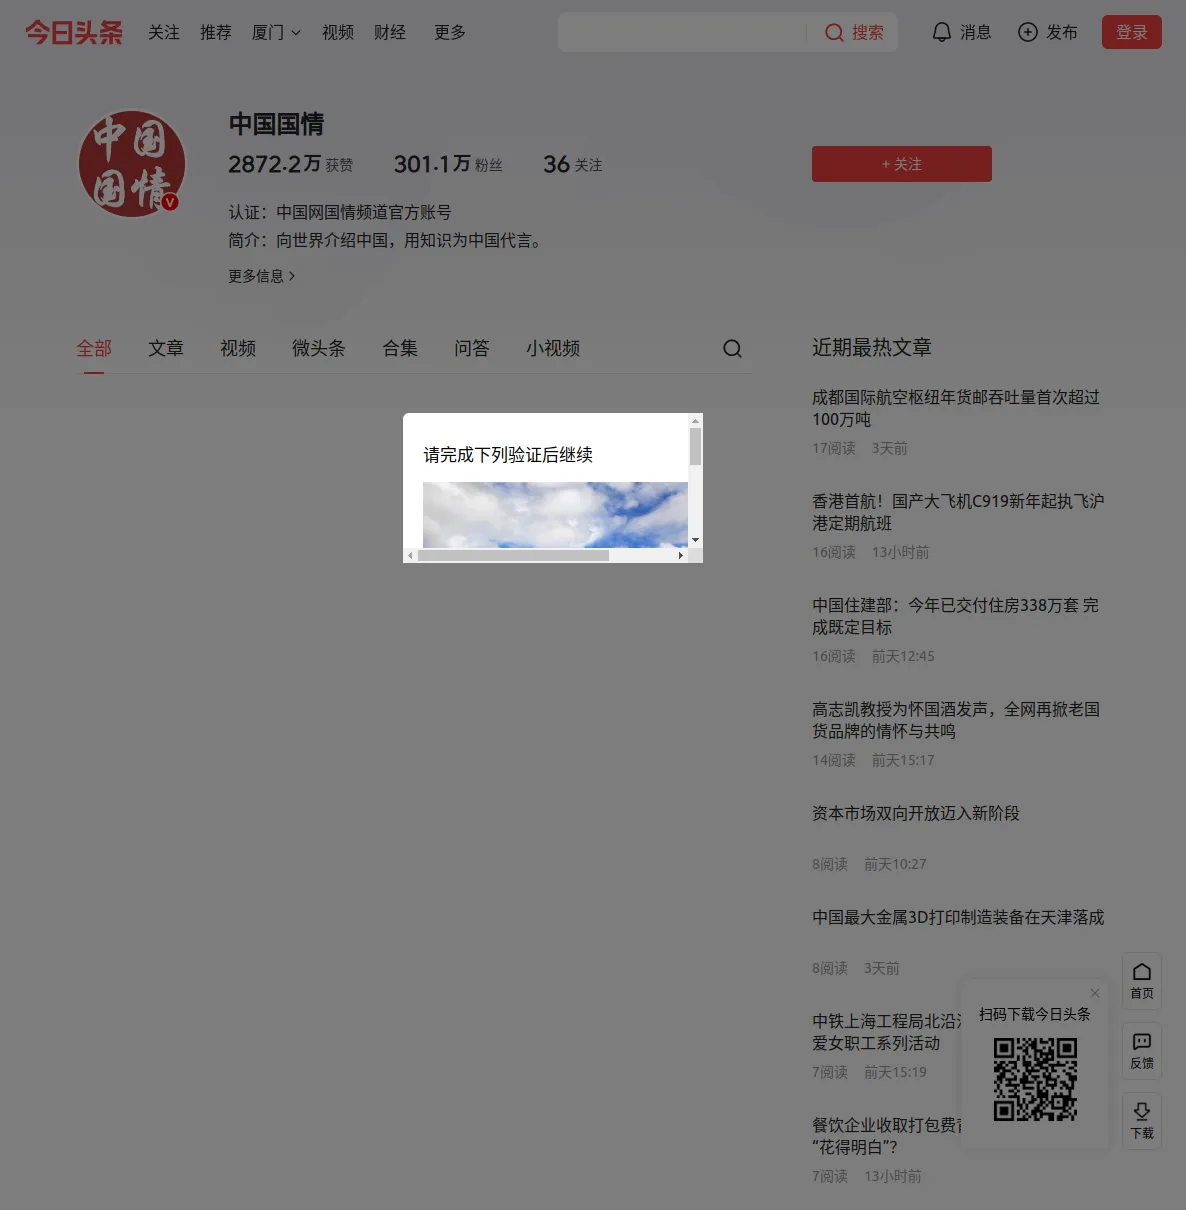Open article 资本市场双向开放迈入新阶段
Screen dimensions: 1186x1210
tap(916, 813)
